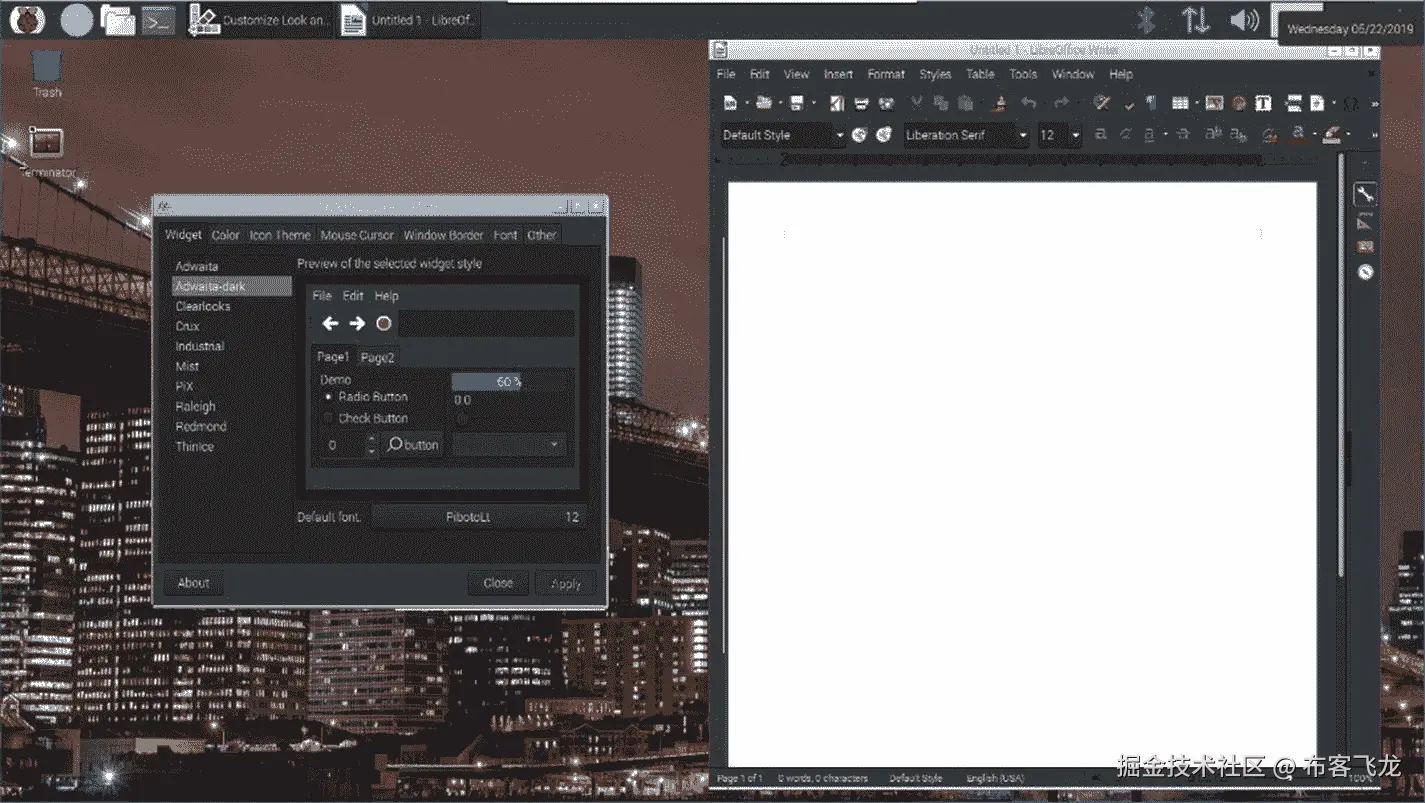Open the Default font chooser button
This screenshot has height=803, width=1425.
tap(478, 517)
